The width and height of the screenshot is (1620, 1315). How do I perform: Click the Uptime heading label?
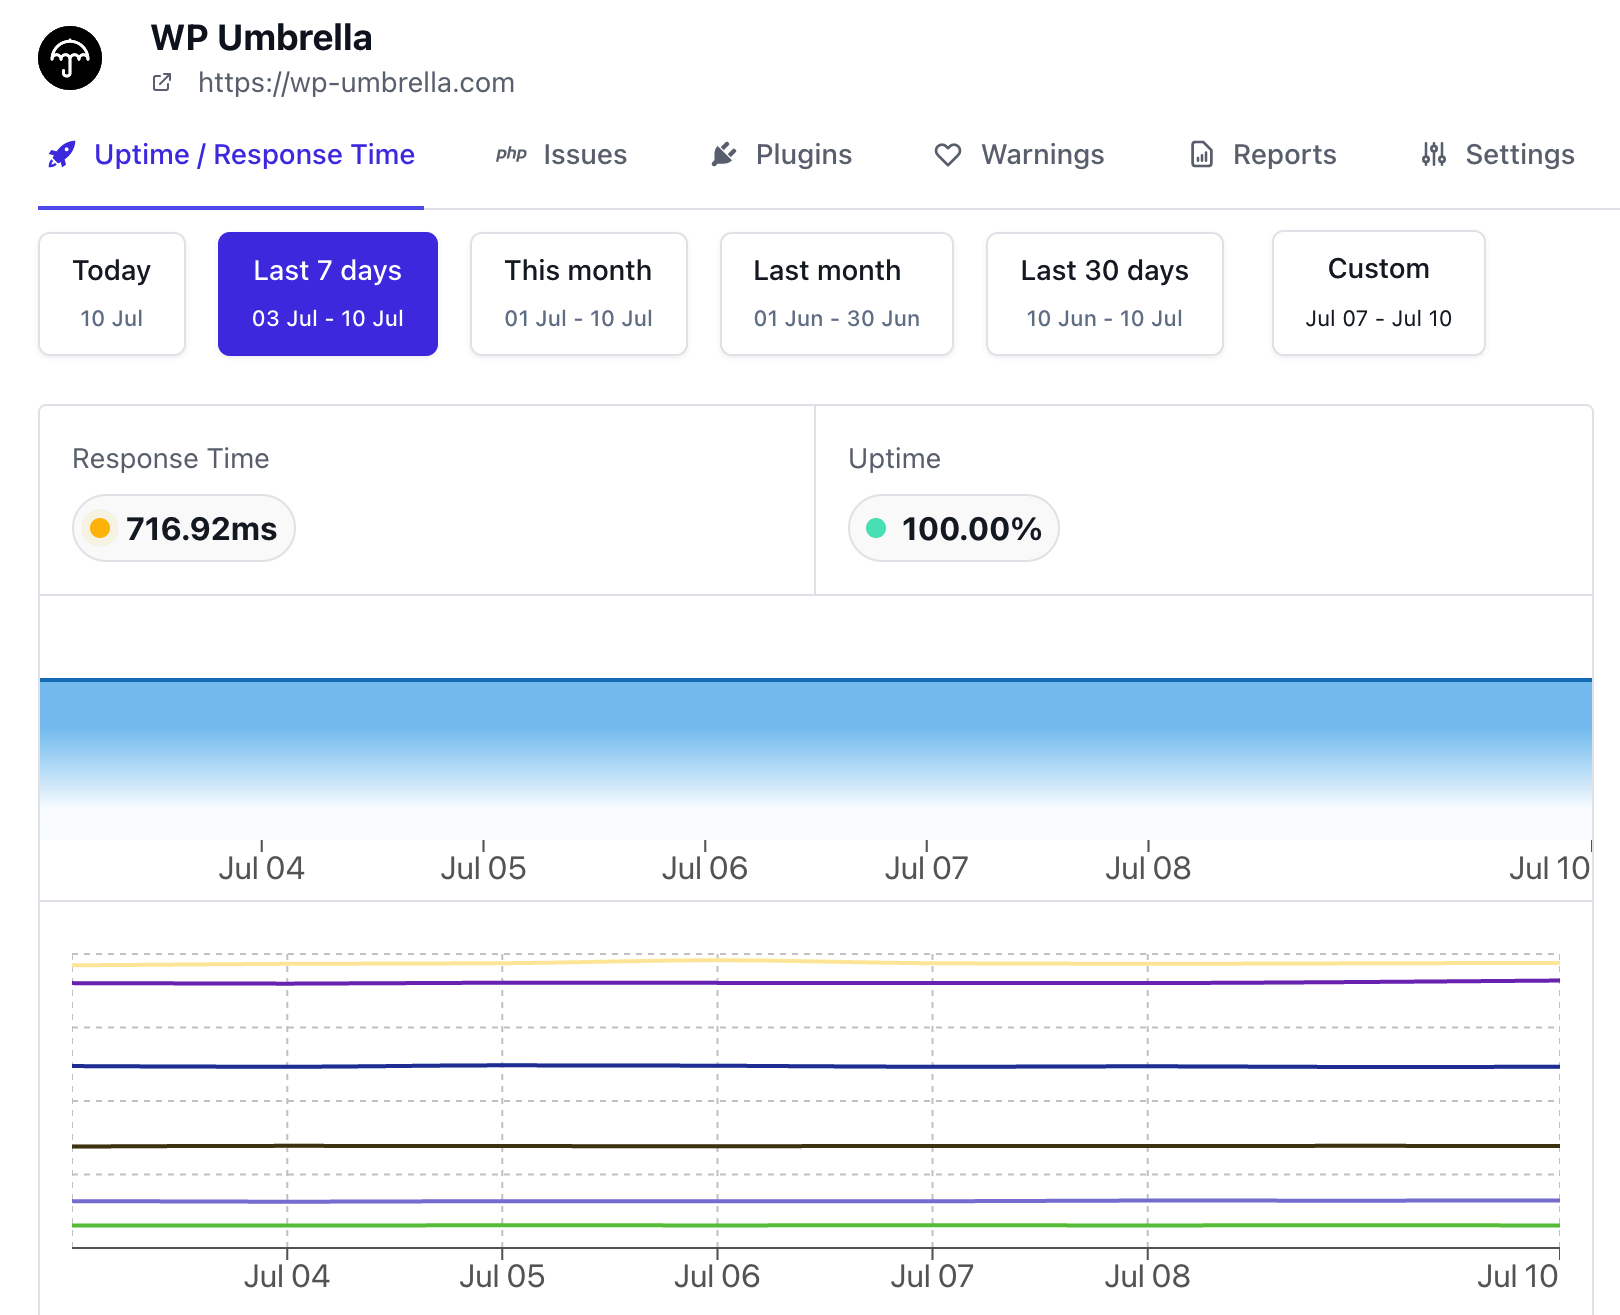point(895,459)
